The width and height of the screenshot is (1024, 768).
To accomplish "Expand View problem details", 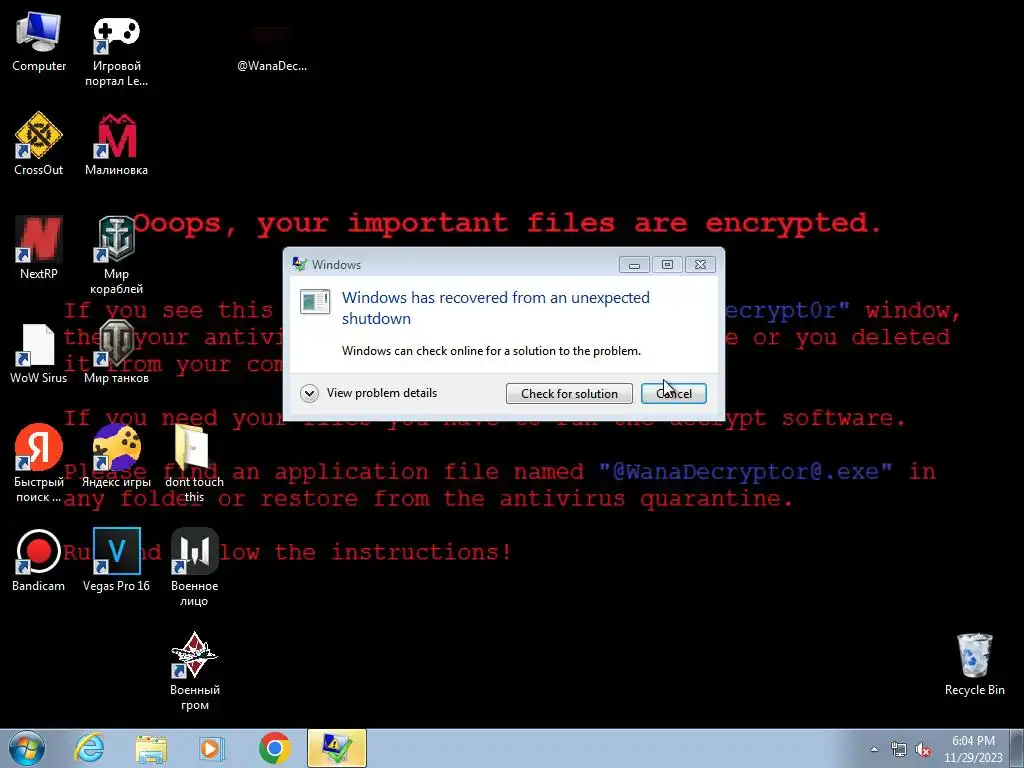I will coord(369,393).
